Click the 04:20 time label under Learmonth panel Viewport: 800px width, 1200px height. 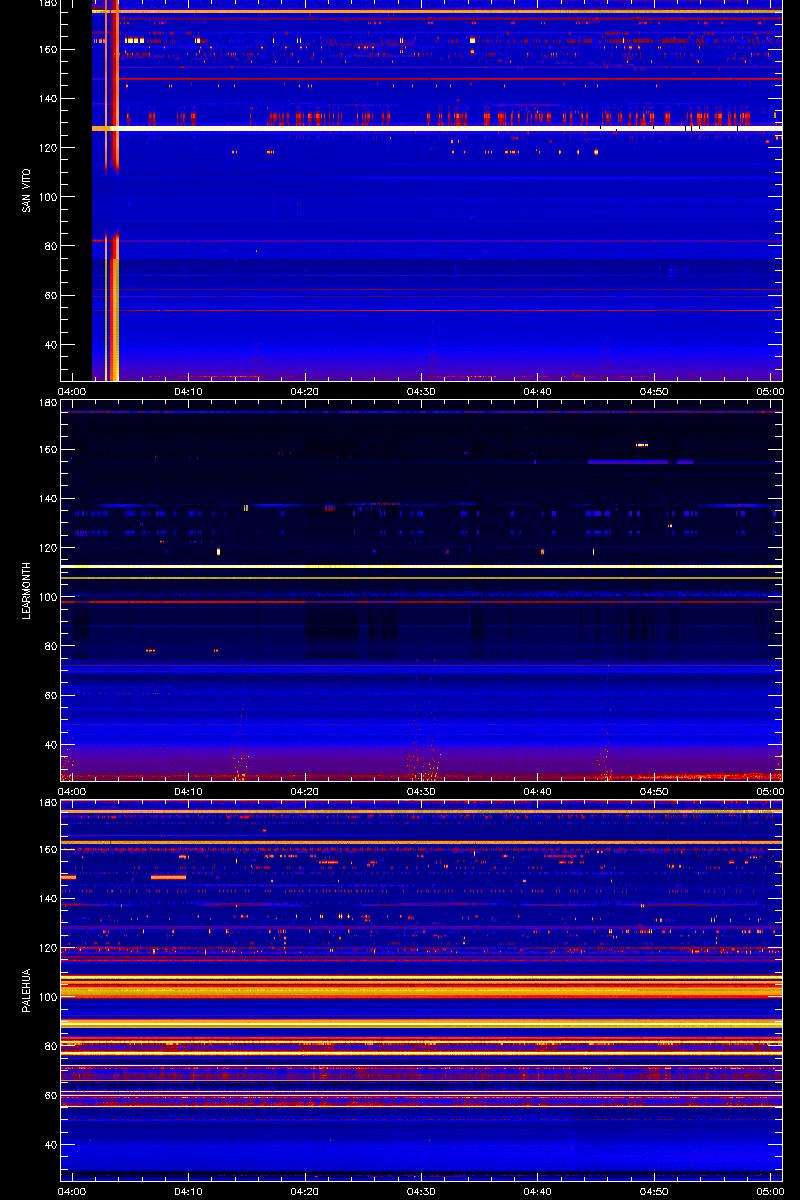tap(305, 791)
